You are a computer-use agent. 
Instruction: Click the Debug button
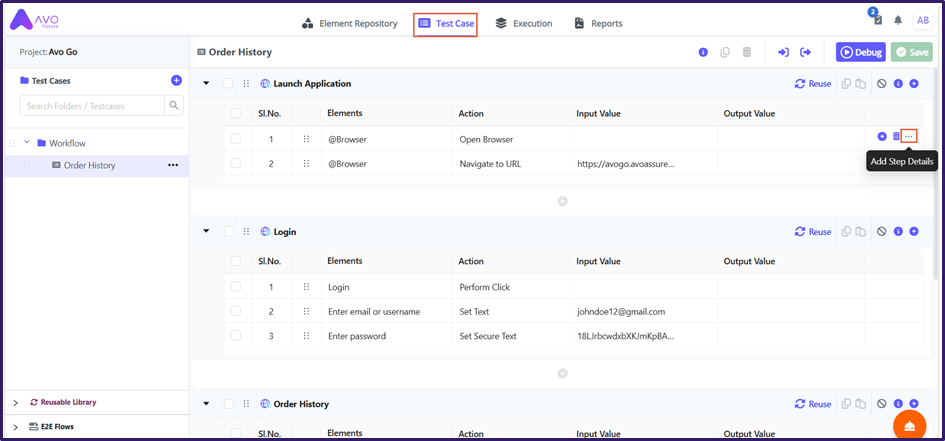(x=860, y=52)
